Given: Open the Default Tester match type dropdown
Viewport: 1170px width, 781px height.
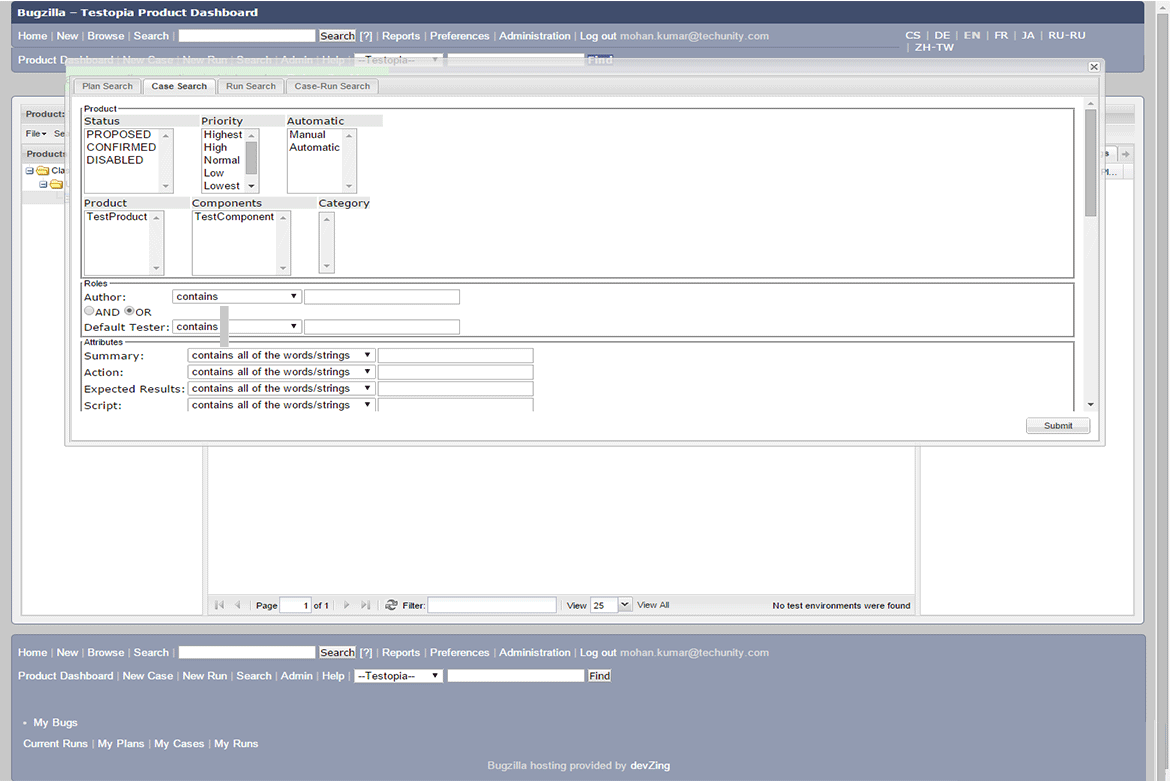Looking at the screenshot, I should pos(237,327).
